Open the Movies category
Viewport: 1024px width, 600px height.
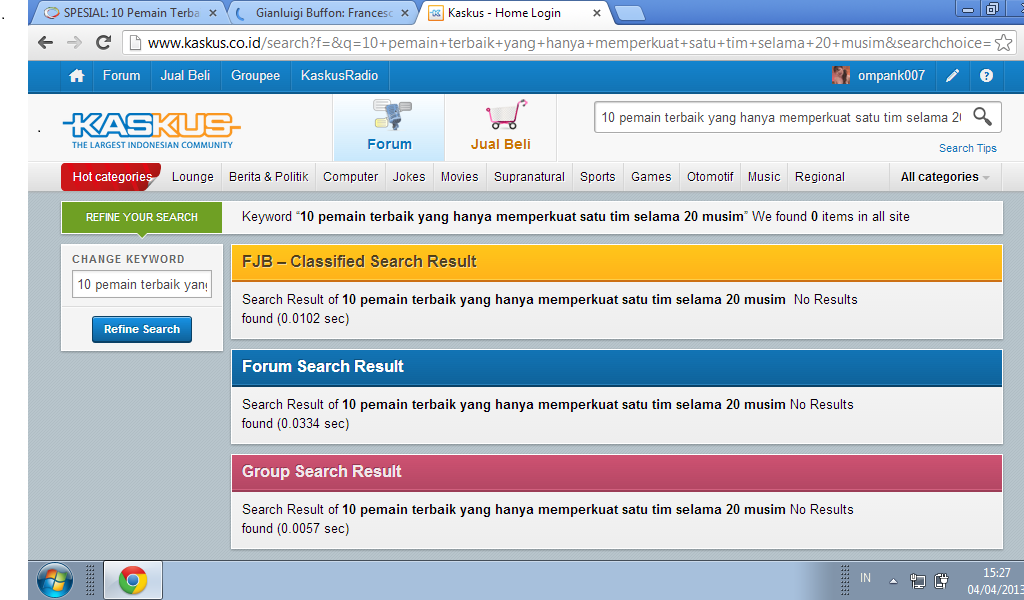click(459, 177)
